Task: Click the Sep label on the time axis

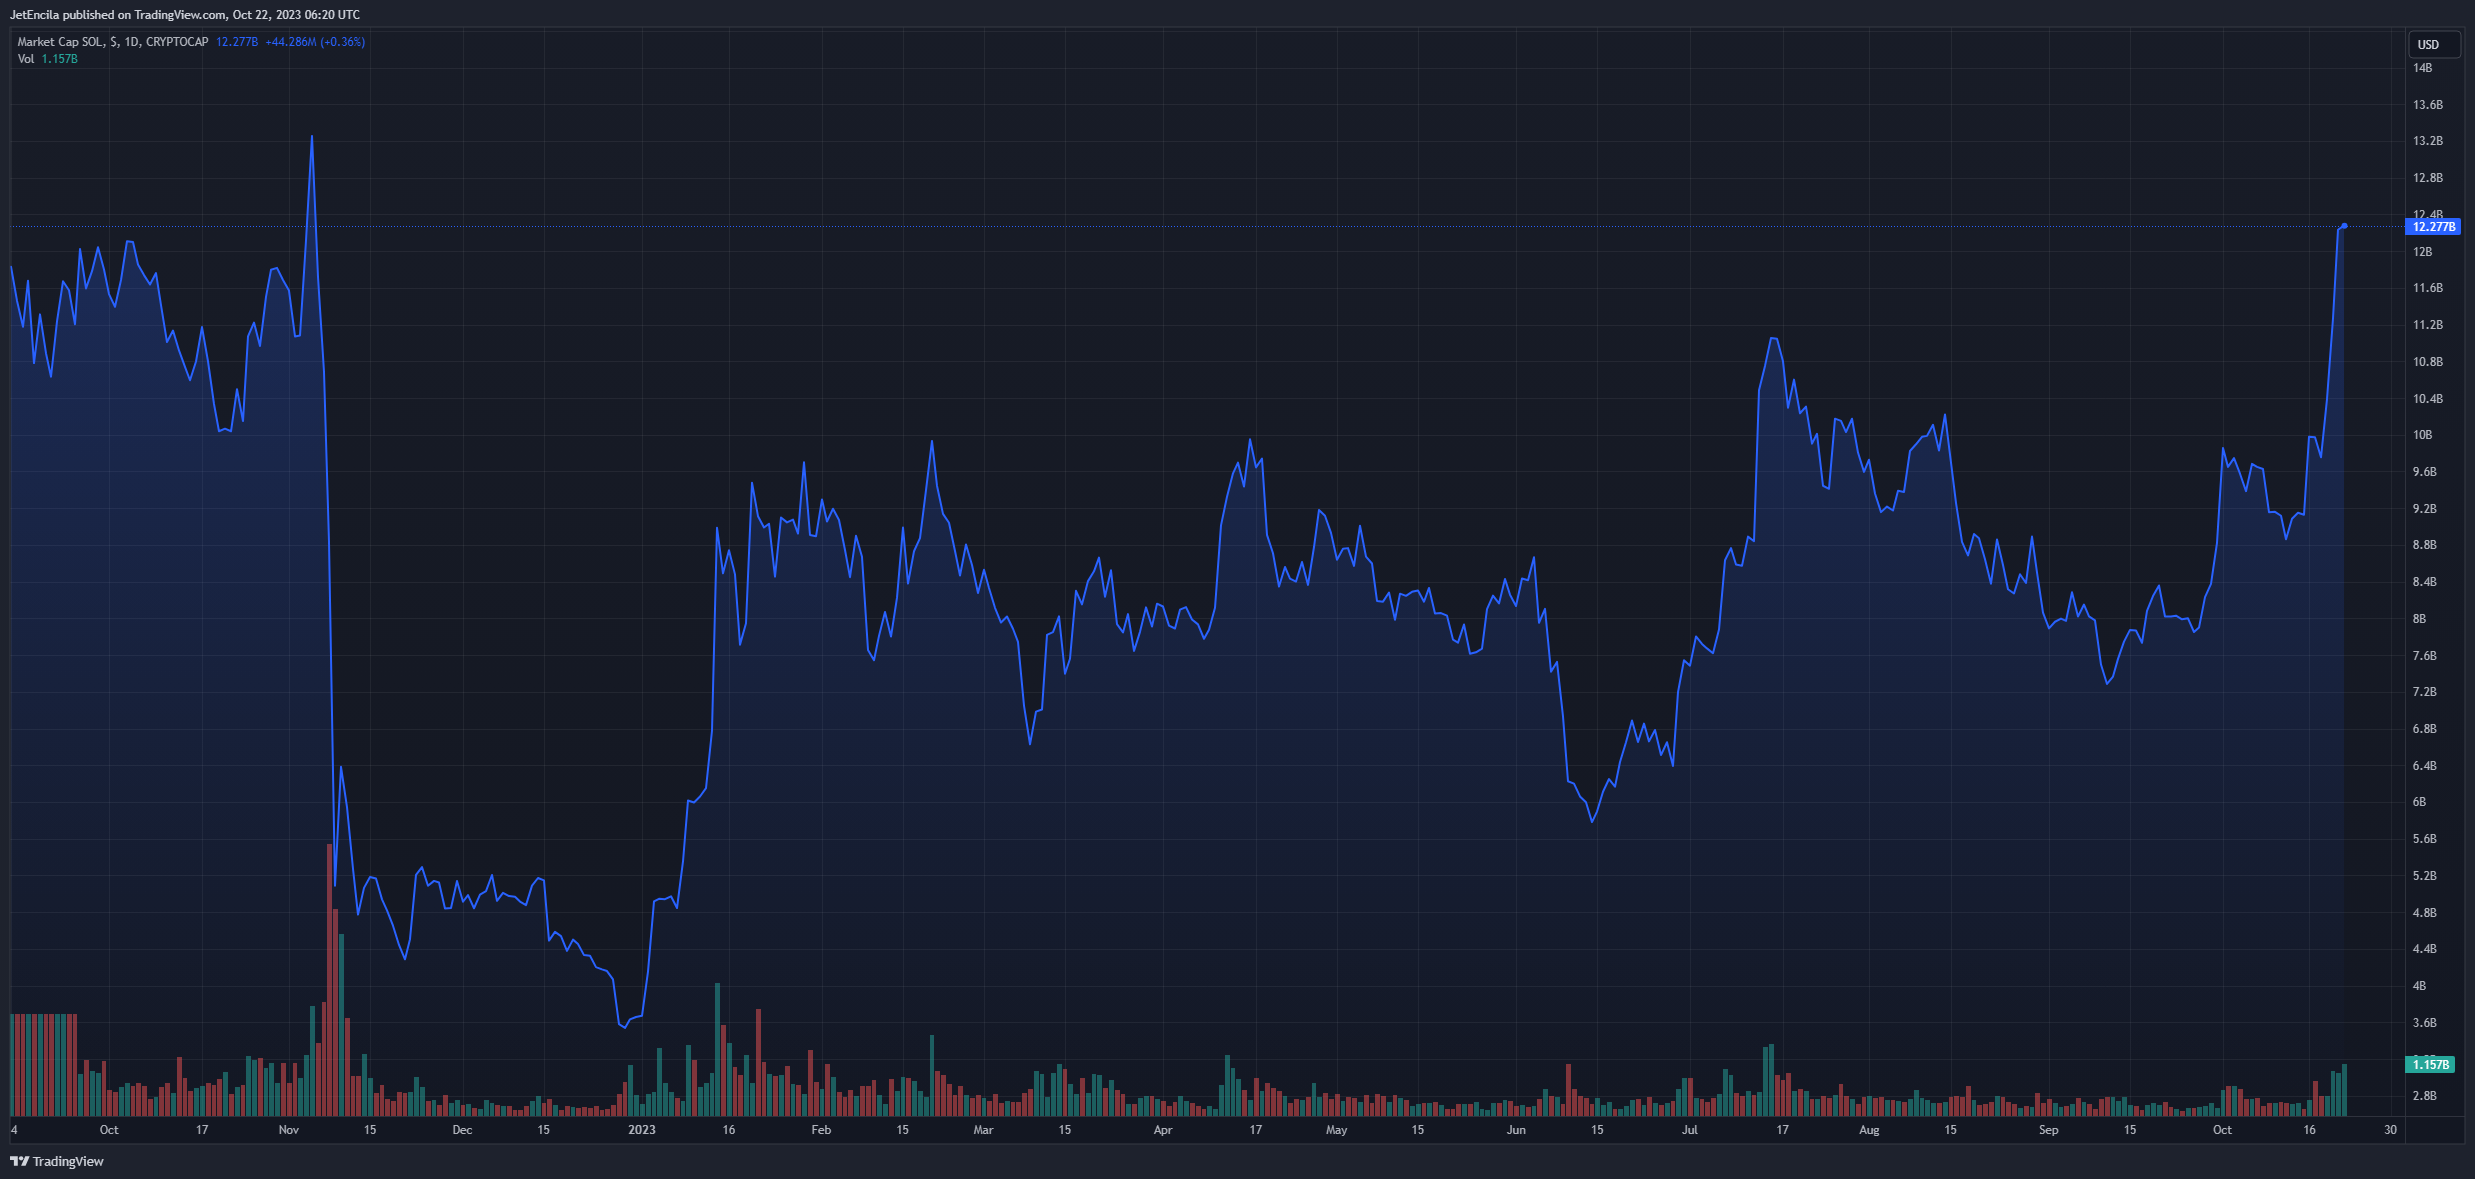Action: point(2048,1130)
